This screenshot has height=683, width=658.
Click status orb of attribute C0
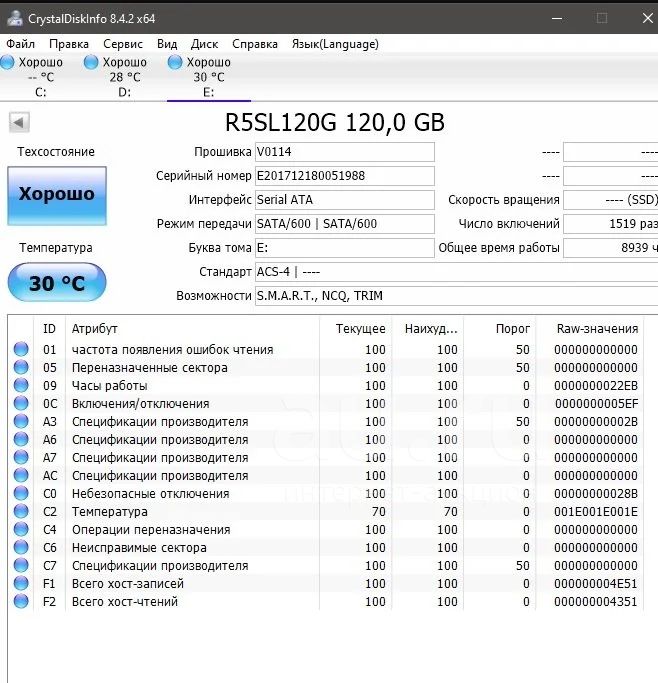point(21,493)
